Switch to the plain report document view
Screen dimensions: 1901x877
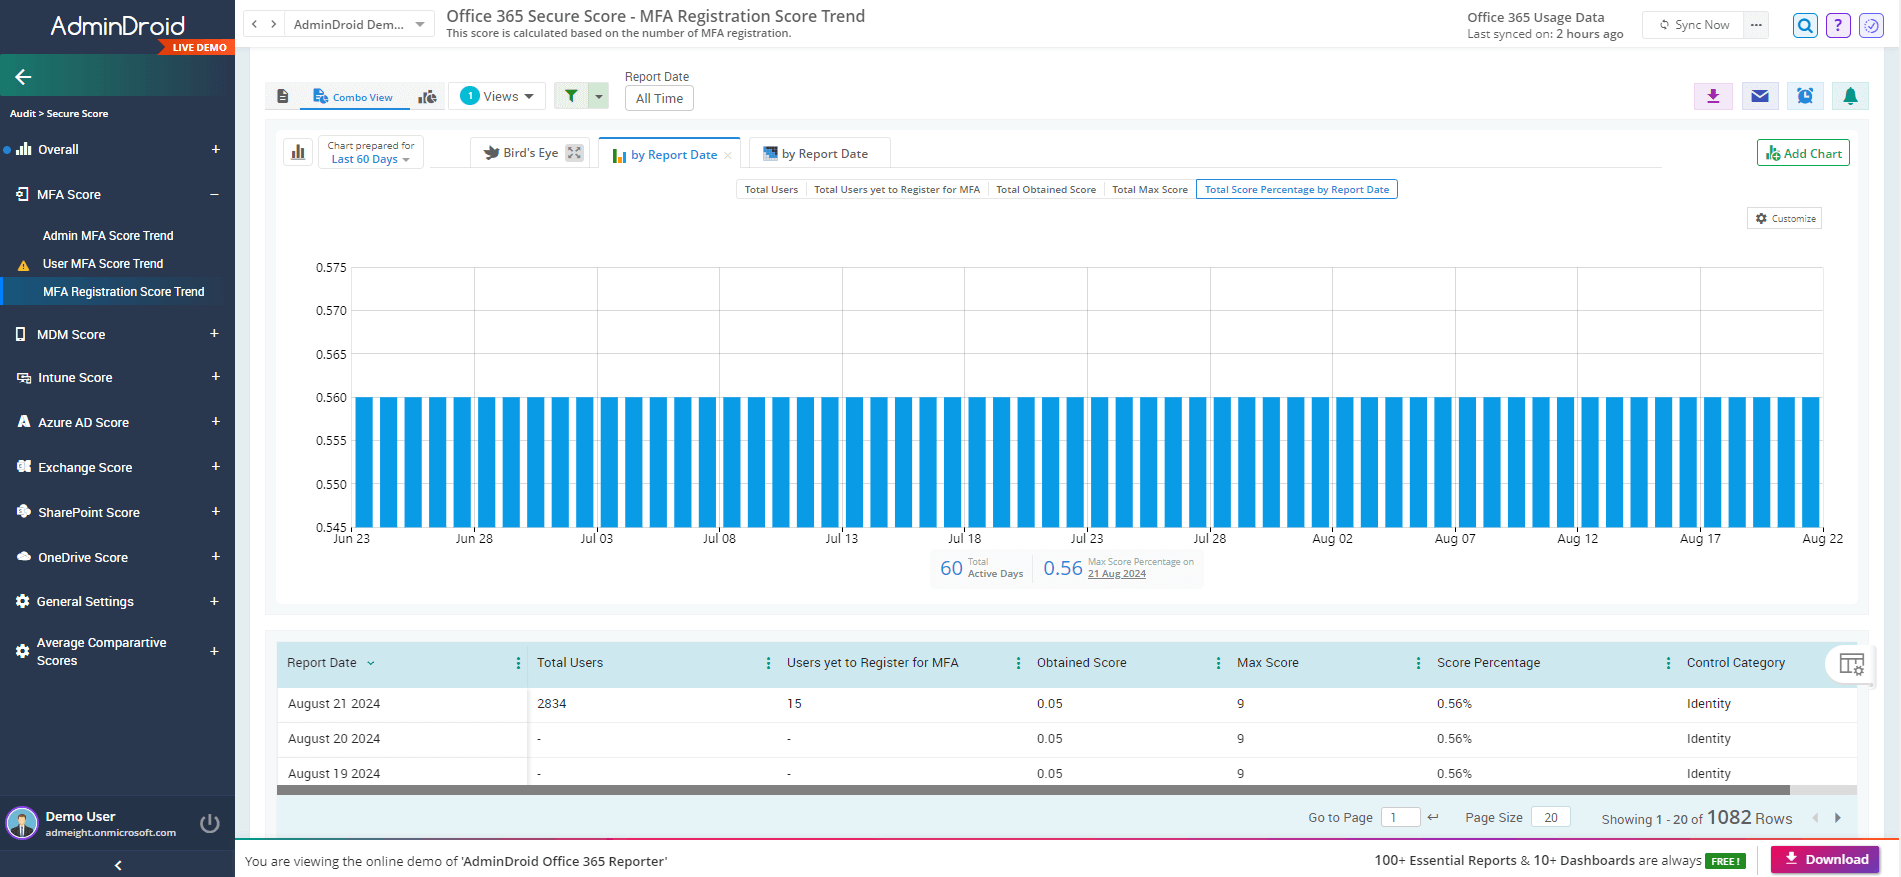click(283, 97)
